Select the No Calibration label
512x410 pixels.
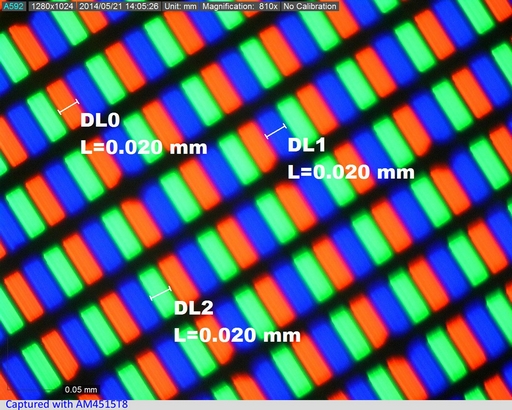point(310,6)
